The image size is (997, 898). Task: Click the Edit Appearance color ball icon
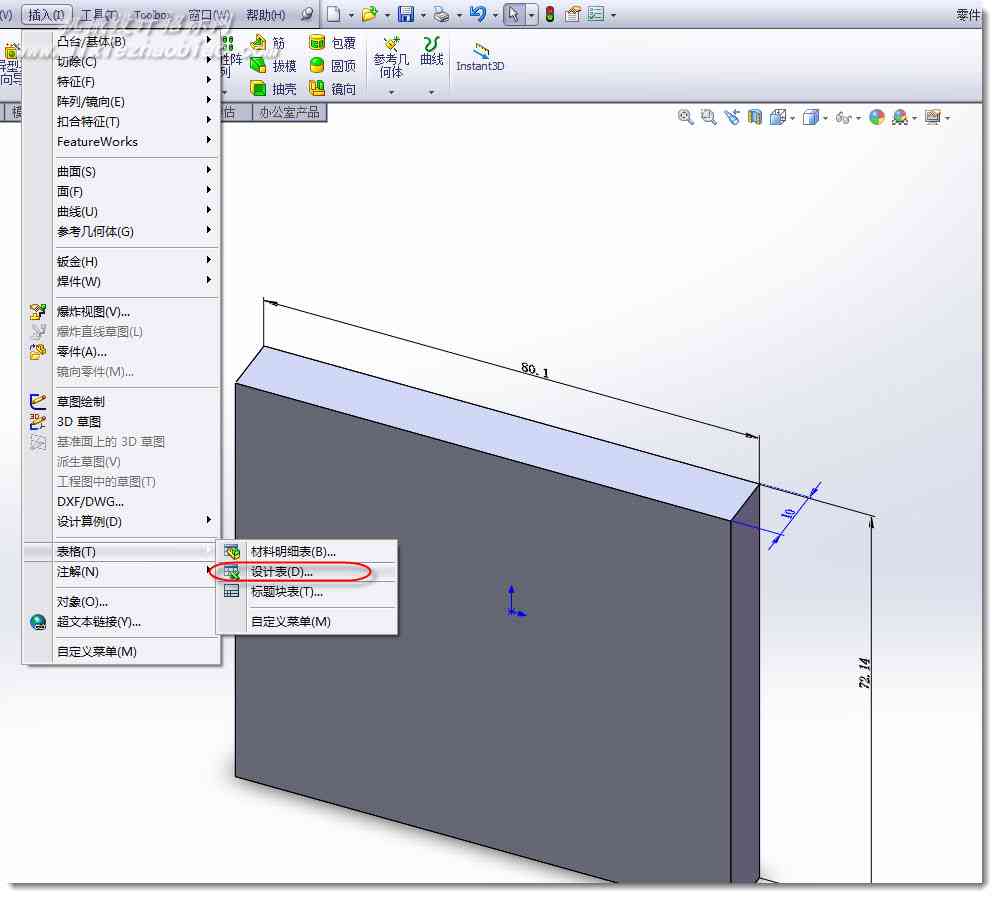877,117
